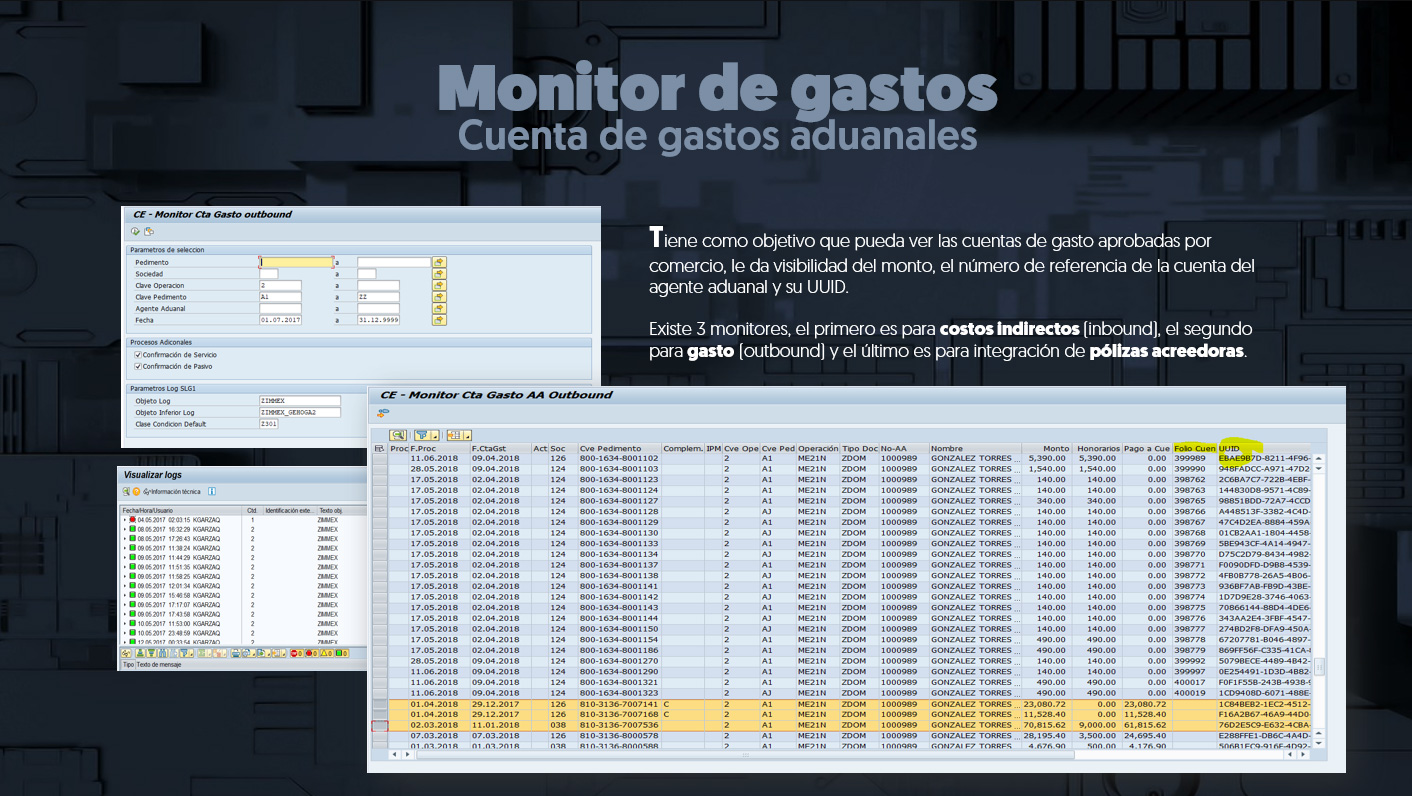This screenshot has height=796, width=1412.
Task: Click folio cell 399989
Action: [1194, 458]
